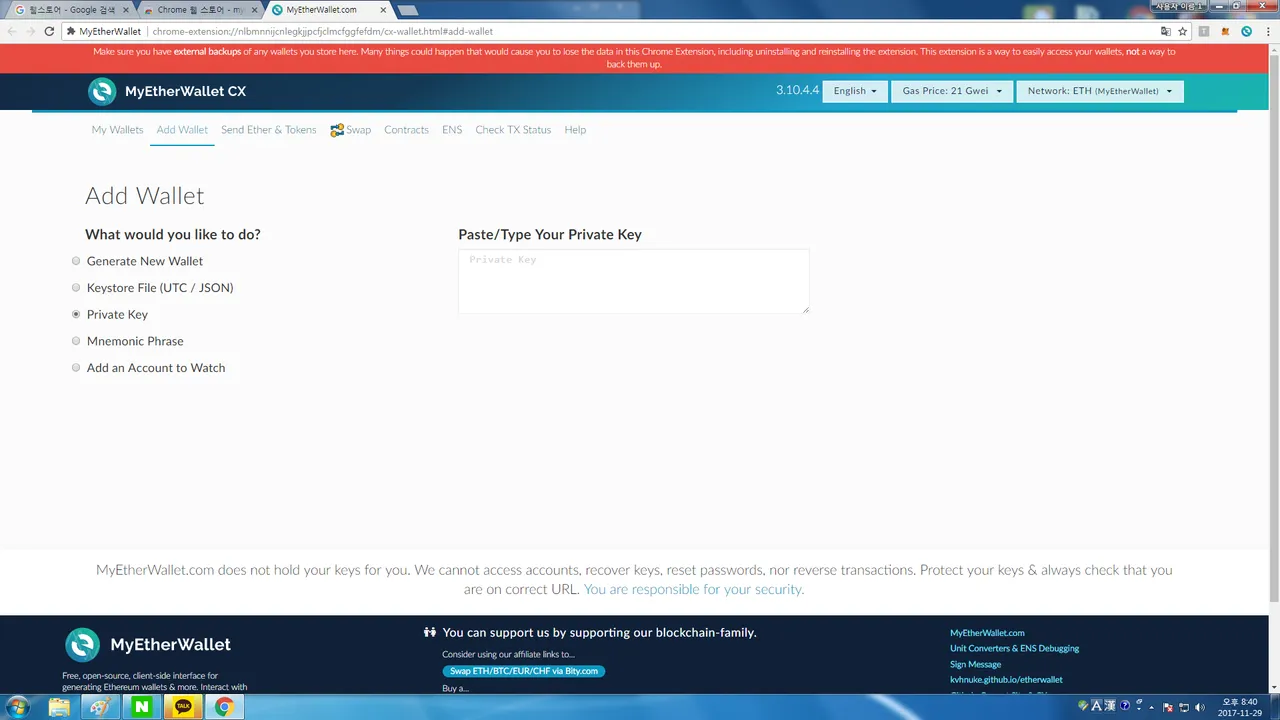Reload the page with the refresh icon
The width and height of the screenshot is (1280, 720).
coord(49,31)
